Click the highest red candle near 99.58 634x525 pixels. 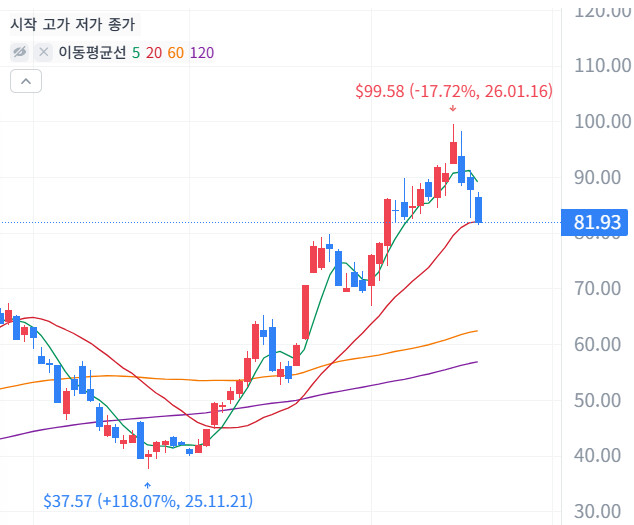pos(453,151)
